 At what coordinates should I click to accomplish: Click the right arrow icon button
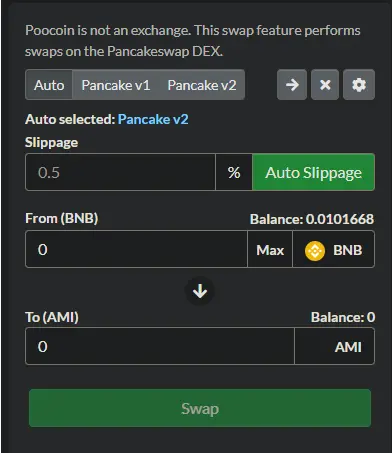[292, 85]
